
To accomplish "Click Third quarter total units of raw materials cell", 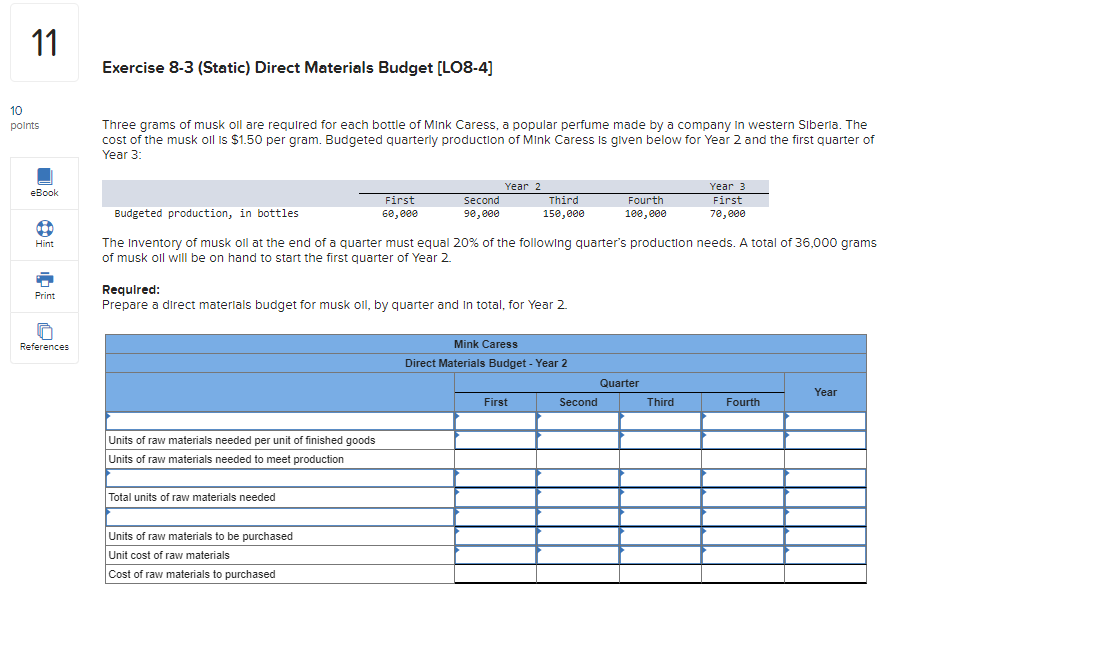I will pyautogui.click(x=660, y=497).
